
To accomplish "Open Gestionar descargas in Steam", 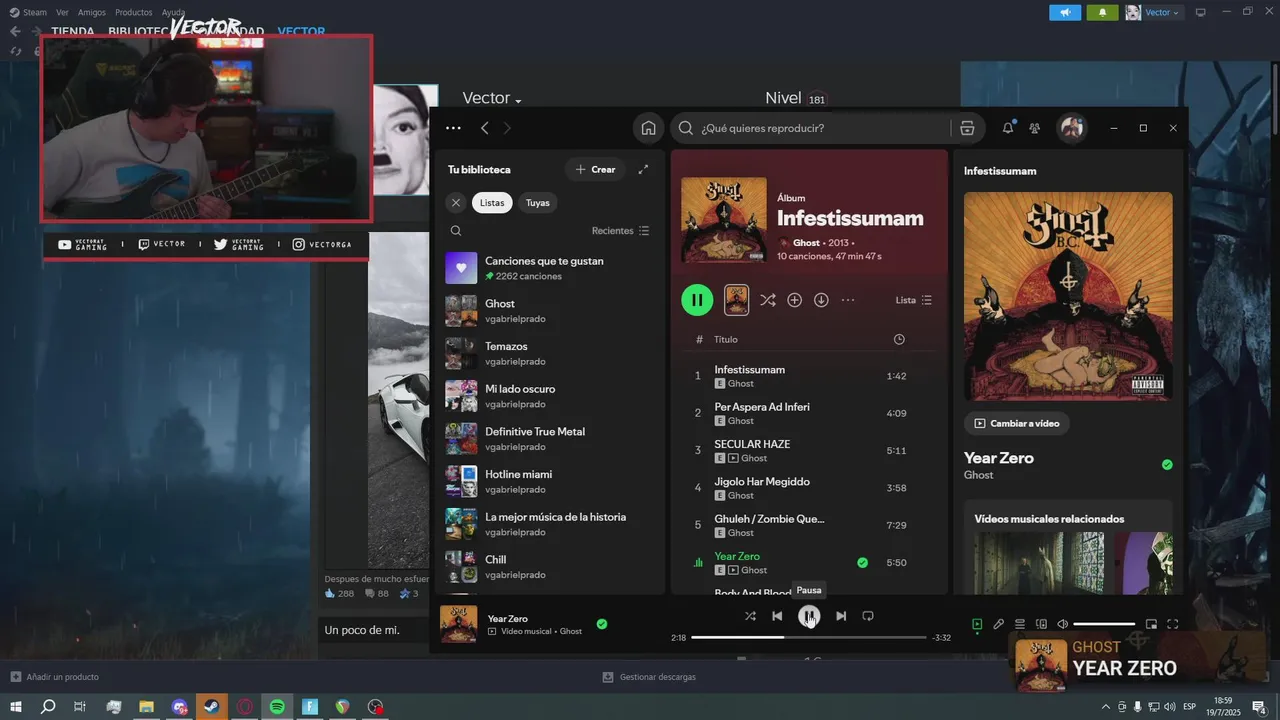I will tap(649, 677).
